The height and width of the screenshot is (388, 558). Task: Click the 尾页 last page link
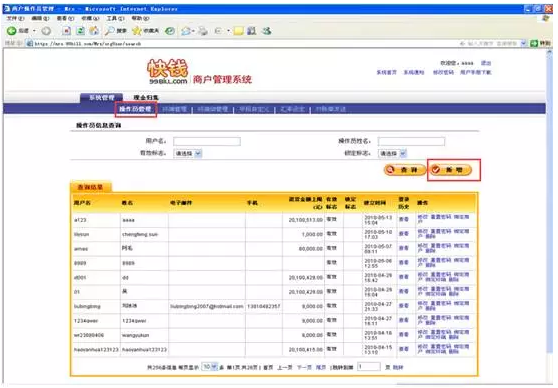coord(321,367)
